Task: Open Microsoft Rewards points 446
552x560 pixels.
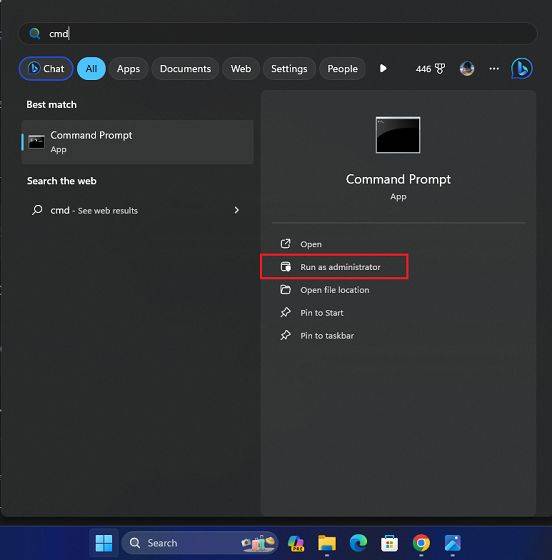Action: pyautogui.click(x=430, y=69)
